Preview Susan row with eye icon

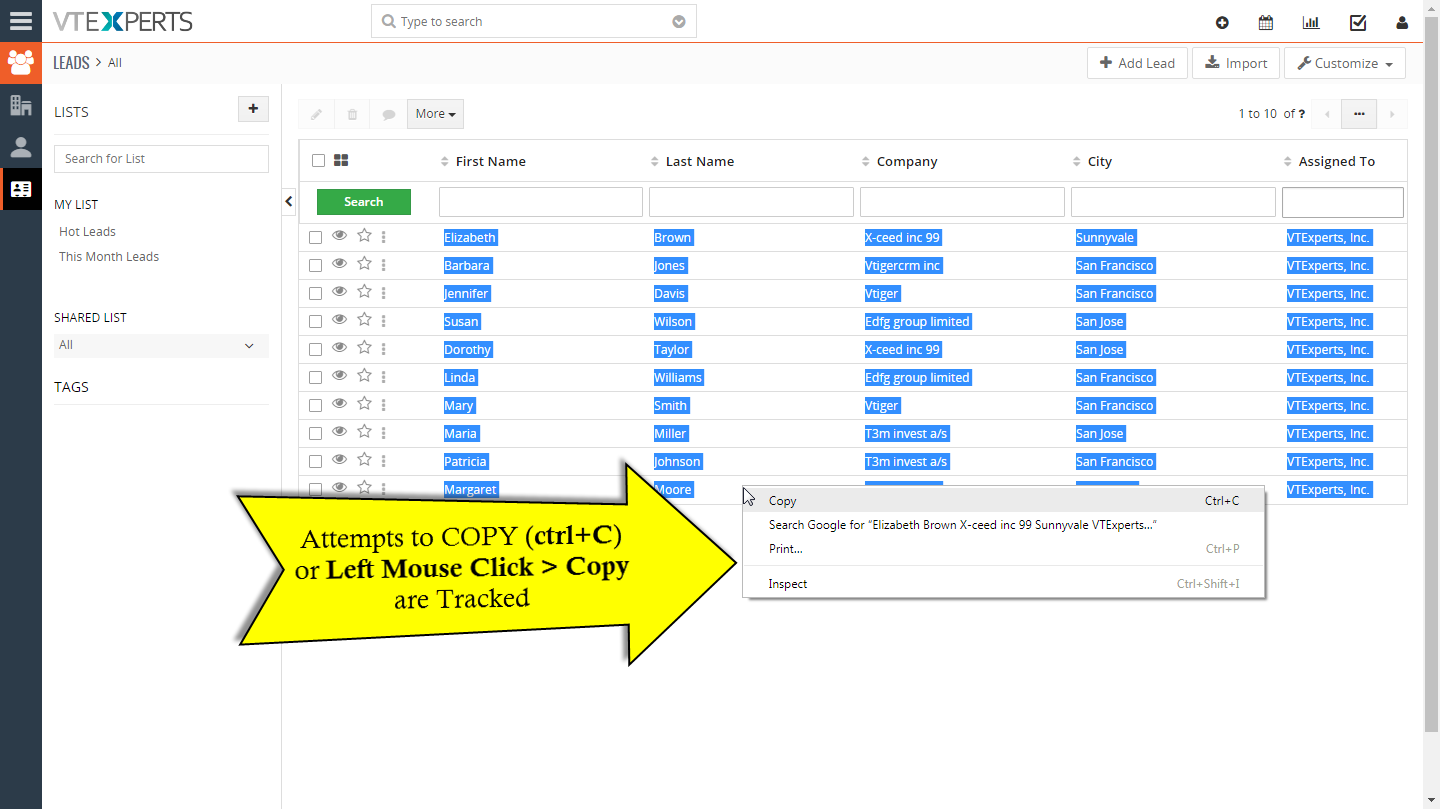pyautogui.click(x=339, y=320)
